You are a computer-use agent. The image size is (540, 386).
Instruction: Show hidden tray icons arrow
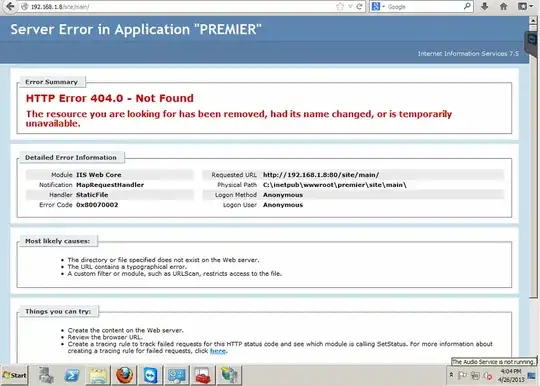click(451, 375)
